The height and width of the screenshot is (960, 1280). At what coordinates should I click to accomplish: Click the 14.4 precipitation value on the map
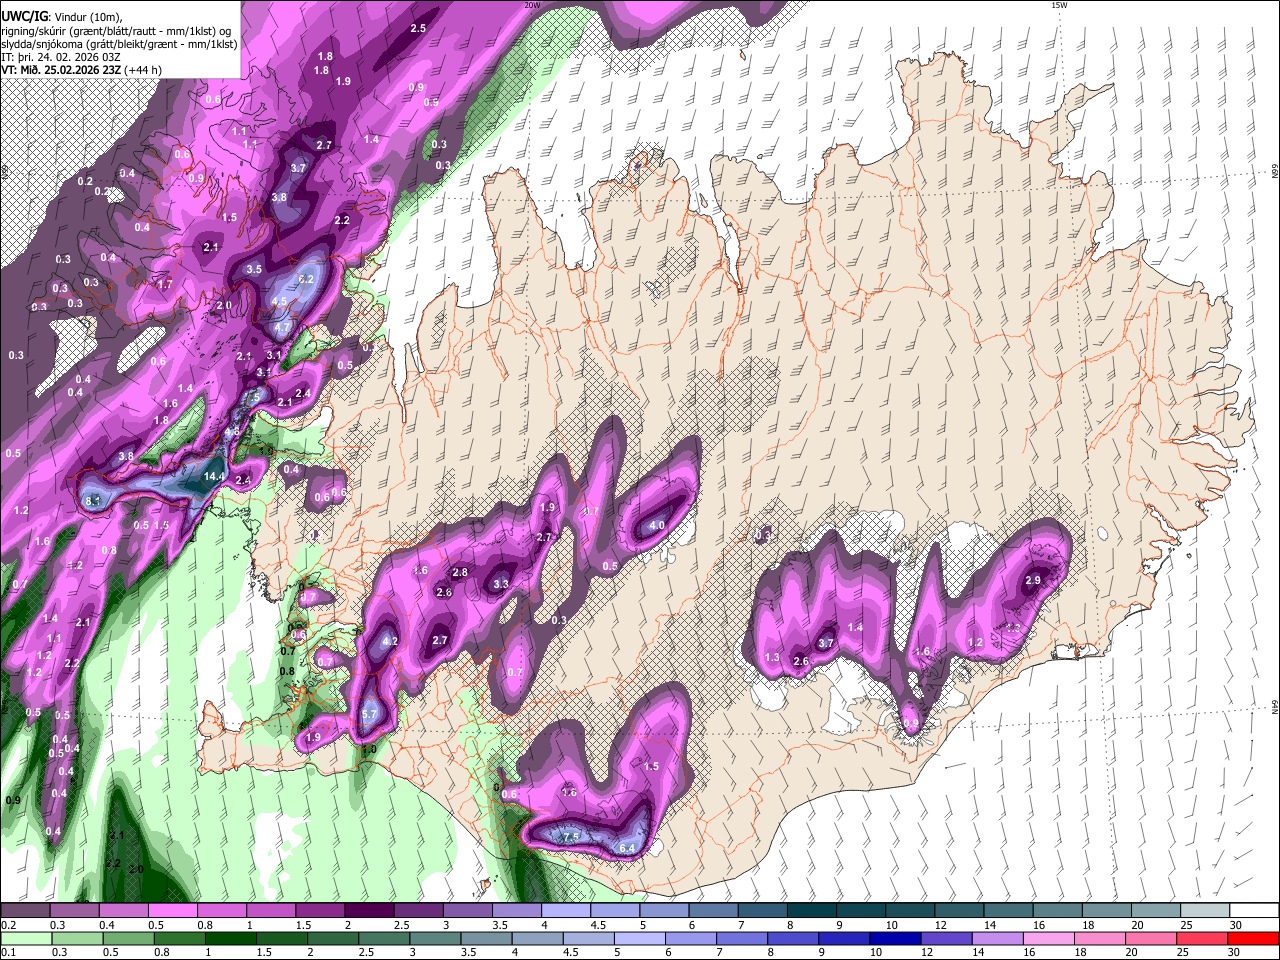214,477
